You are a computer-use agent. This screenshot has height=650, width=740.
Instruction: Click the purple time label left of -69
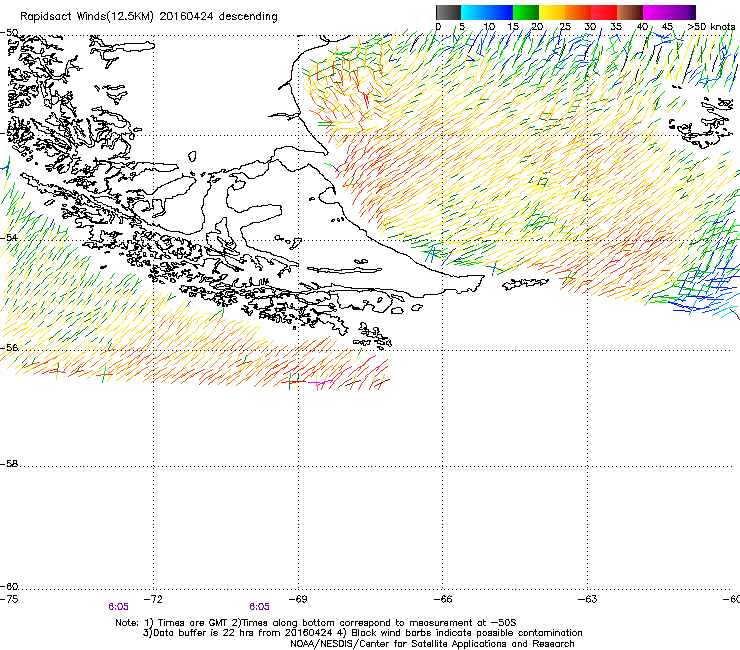(260, 607)
